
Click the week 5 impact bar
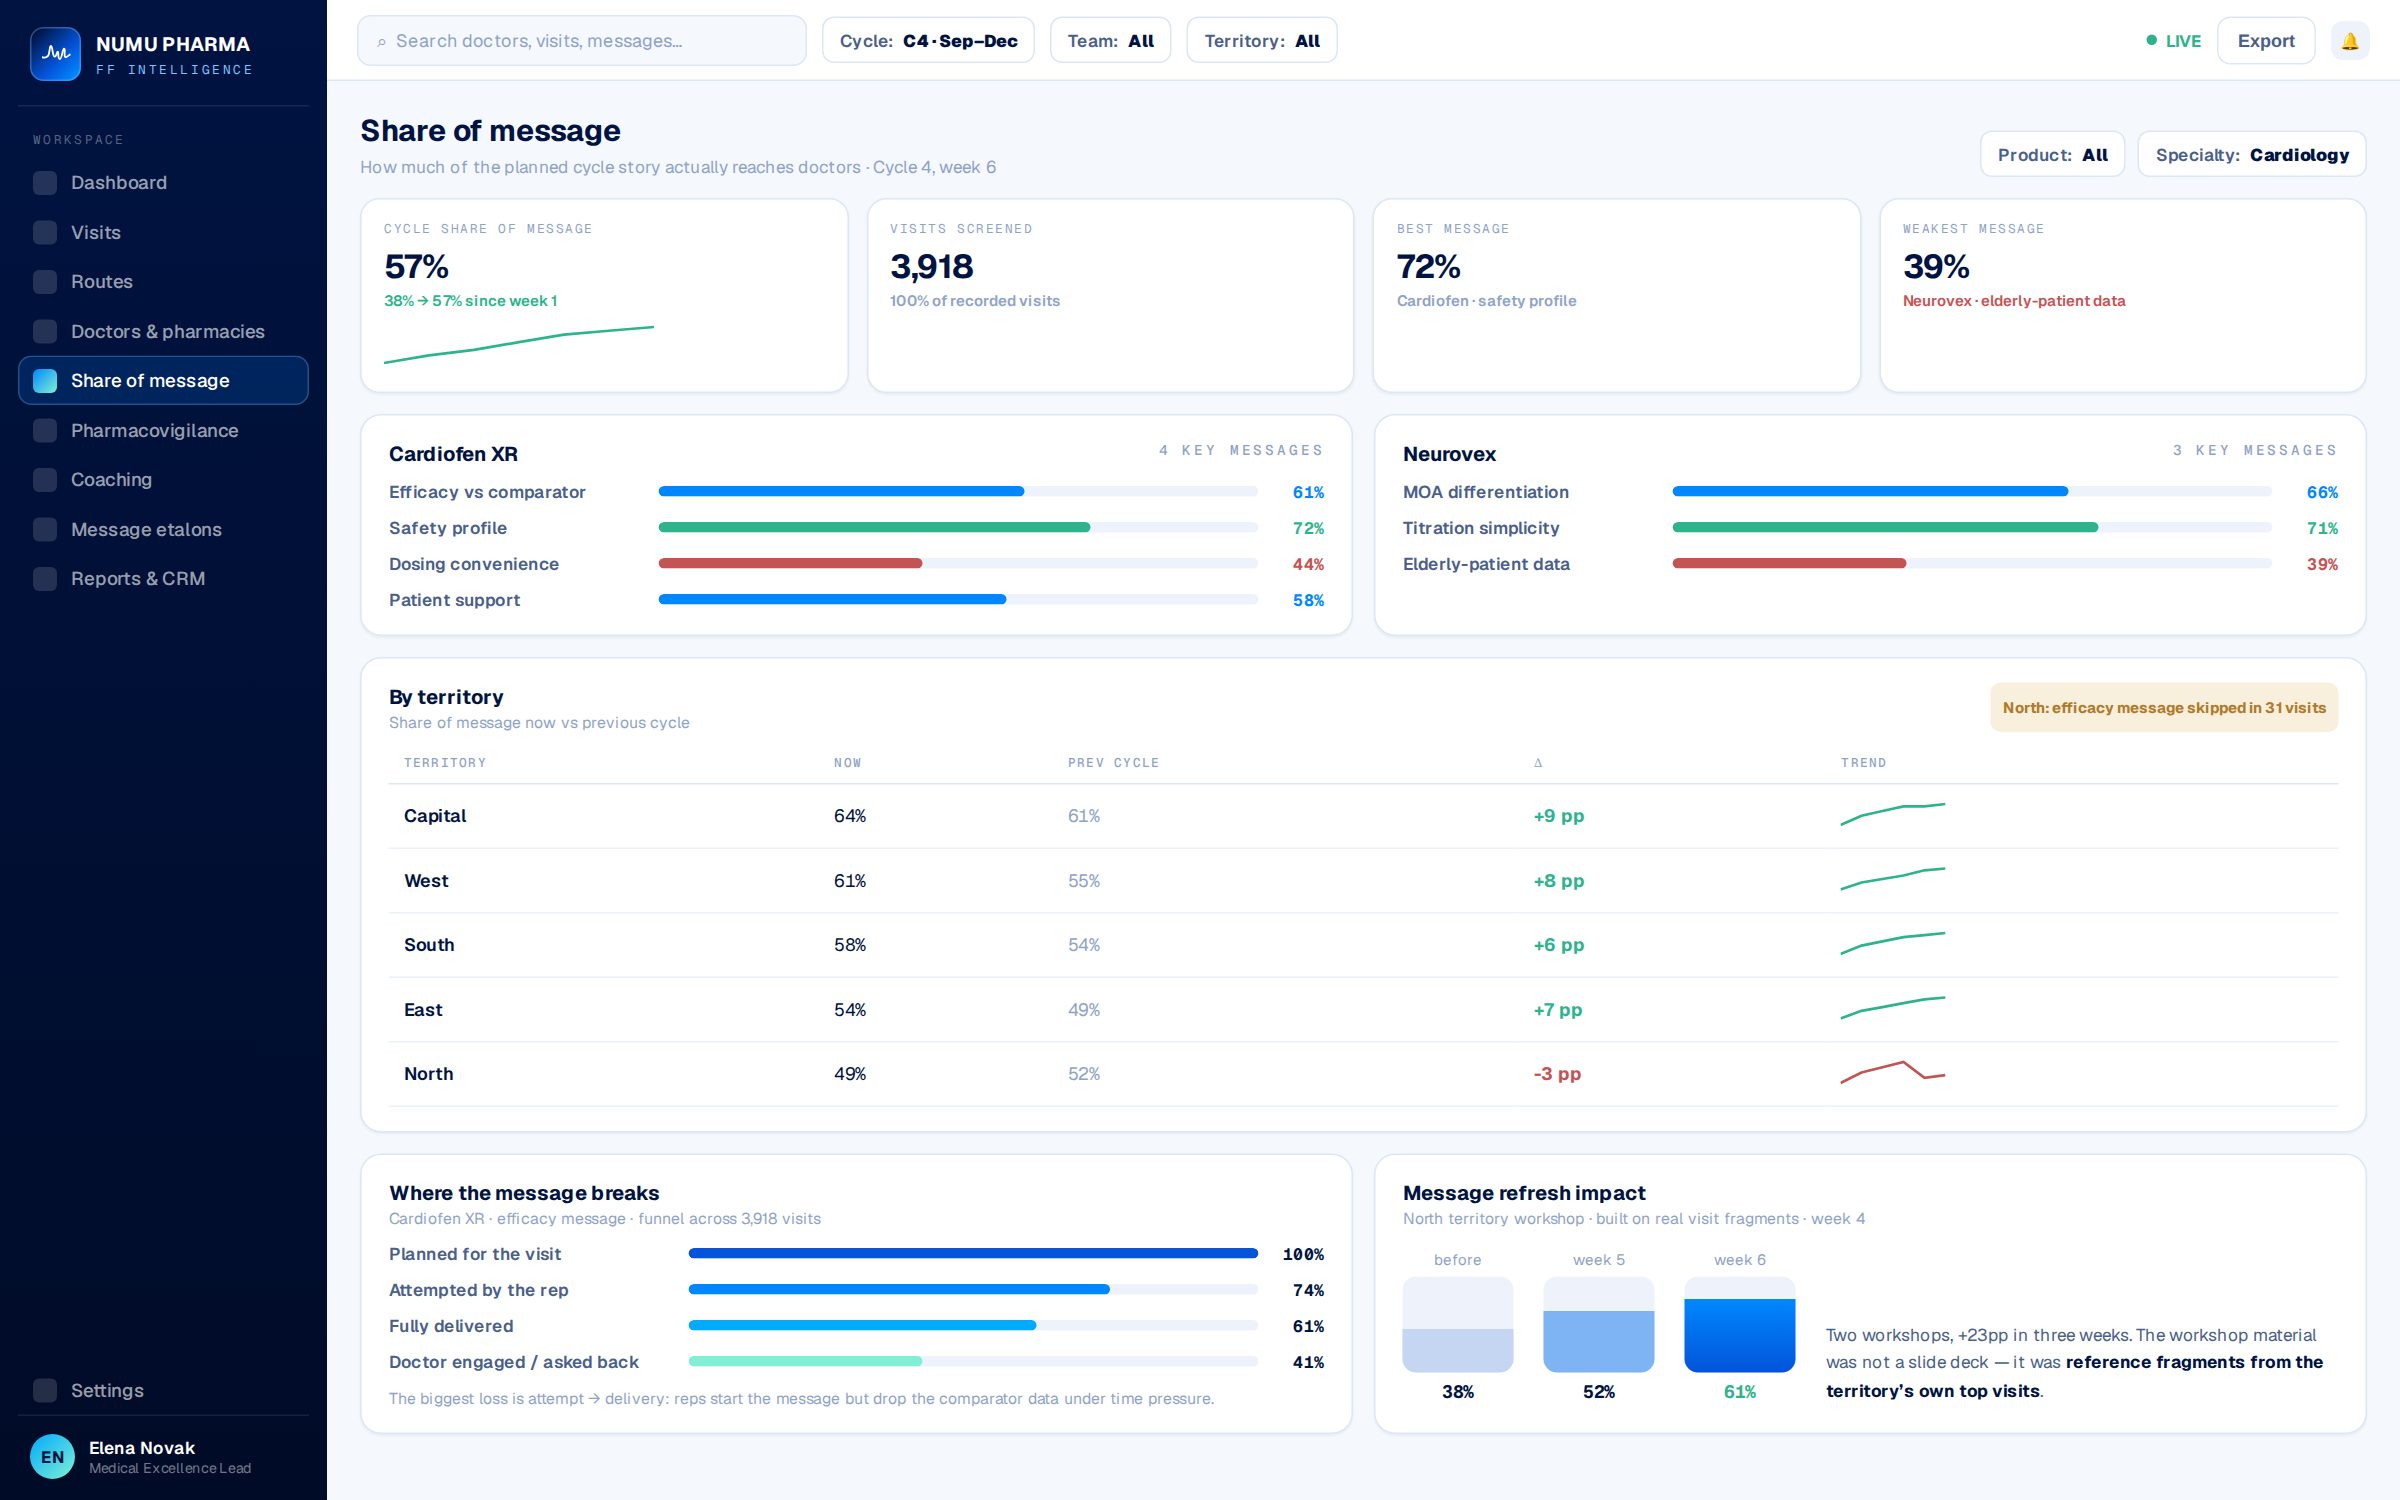[x=1599, y=1324]
